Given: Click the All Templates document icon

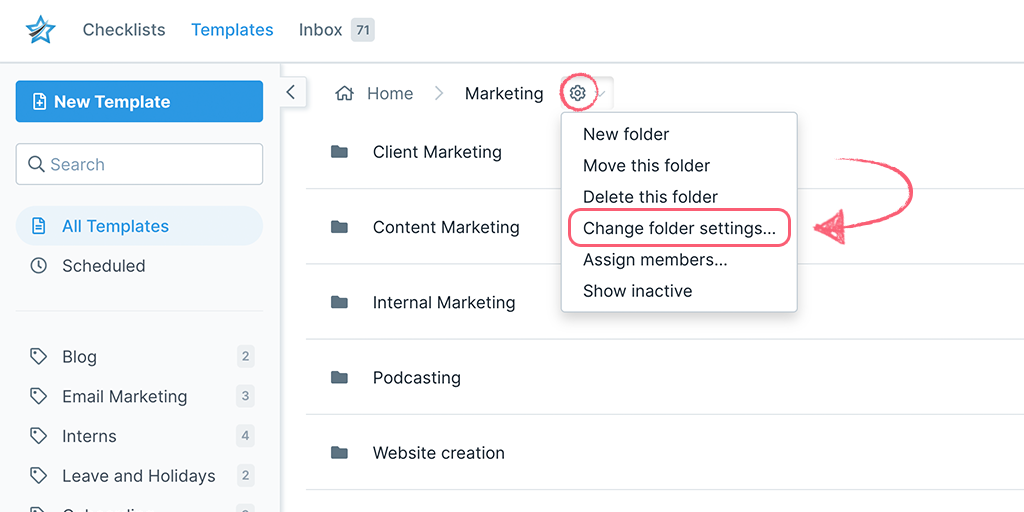Looking at the screenshot, I should tap(39, 226).
